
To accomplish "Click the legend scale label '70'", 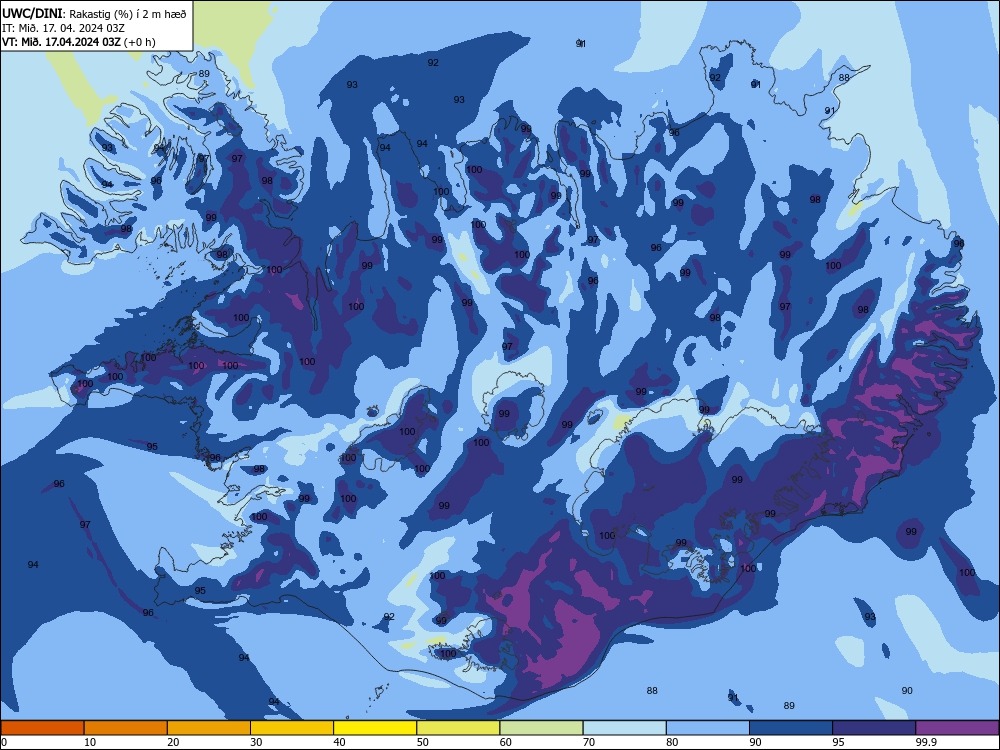I will tap(589, 742).
